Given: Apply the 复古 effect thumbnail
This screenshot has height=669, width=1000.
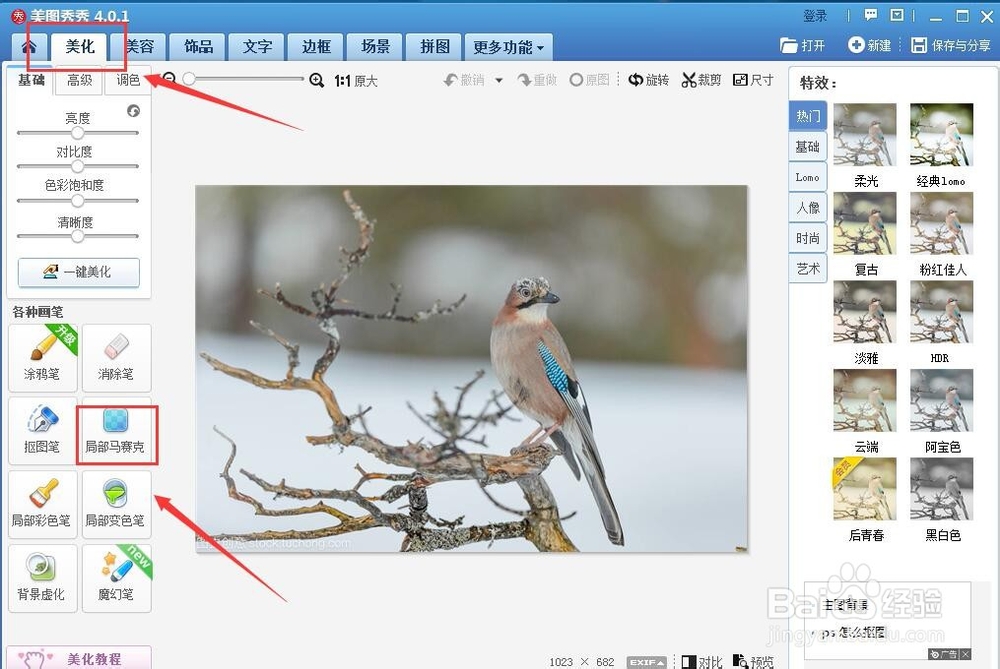Looking at the screenshot, I should tap(865, 224).
